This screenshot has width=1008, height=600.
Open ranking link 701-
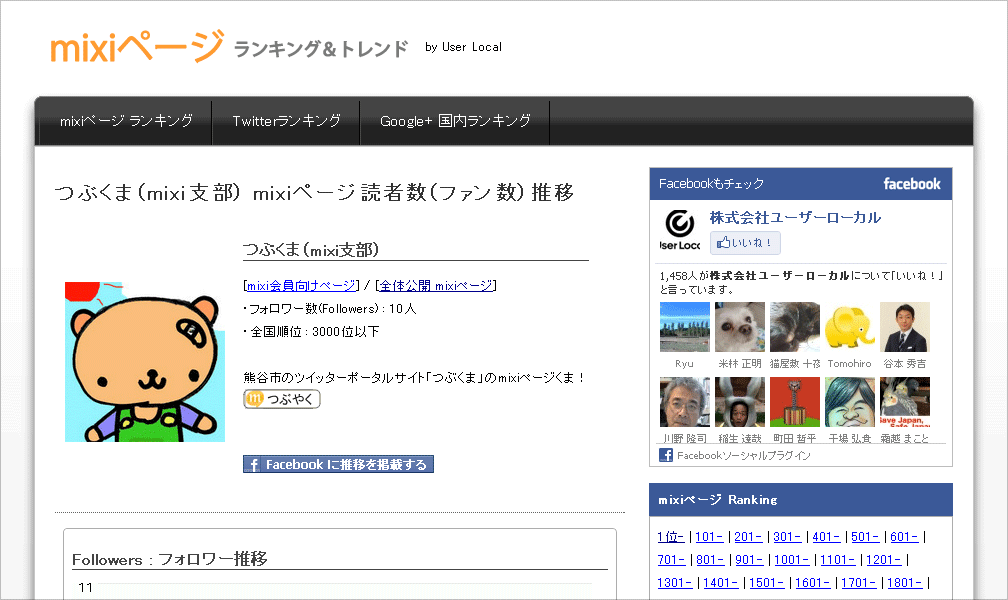coord(672,559)
